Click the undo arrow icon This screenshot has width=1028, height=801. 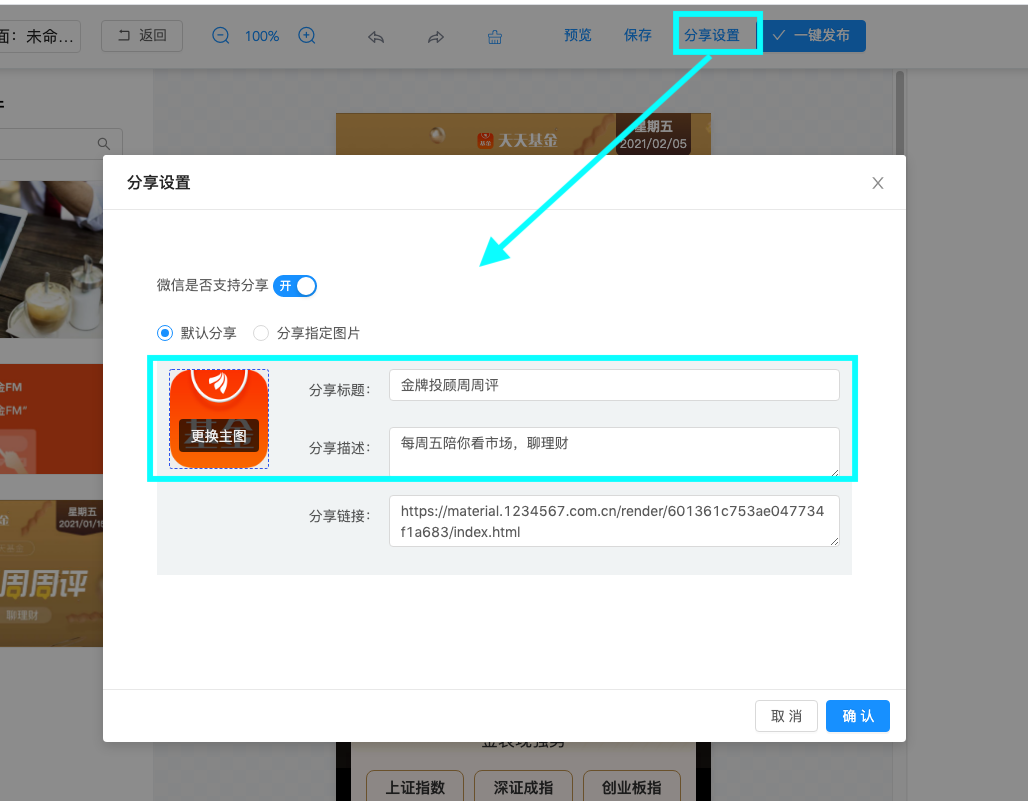[x=376, y=37]
